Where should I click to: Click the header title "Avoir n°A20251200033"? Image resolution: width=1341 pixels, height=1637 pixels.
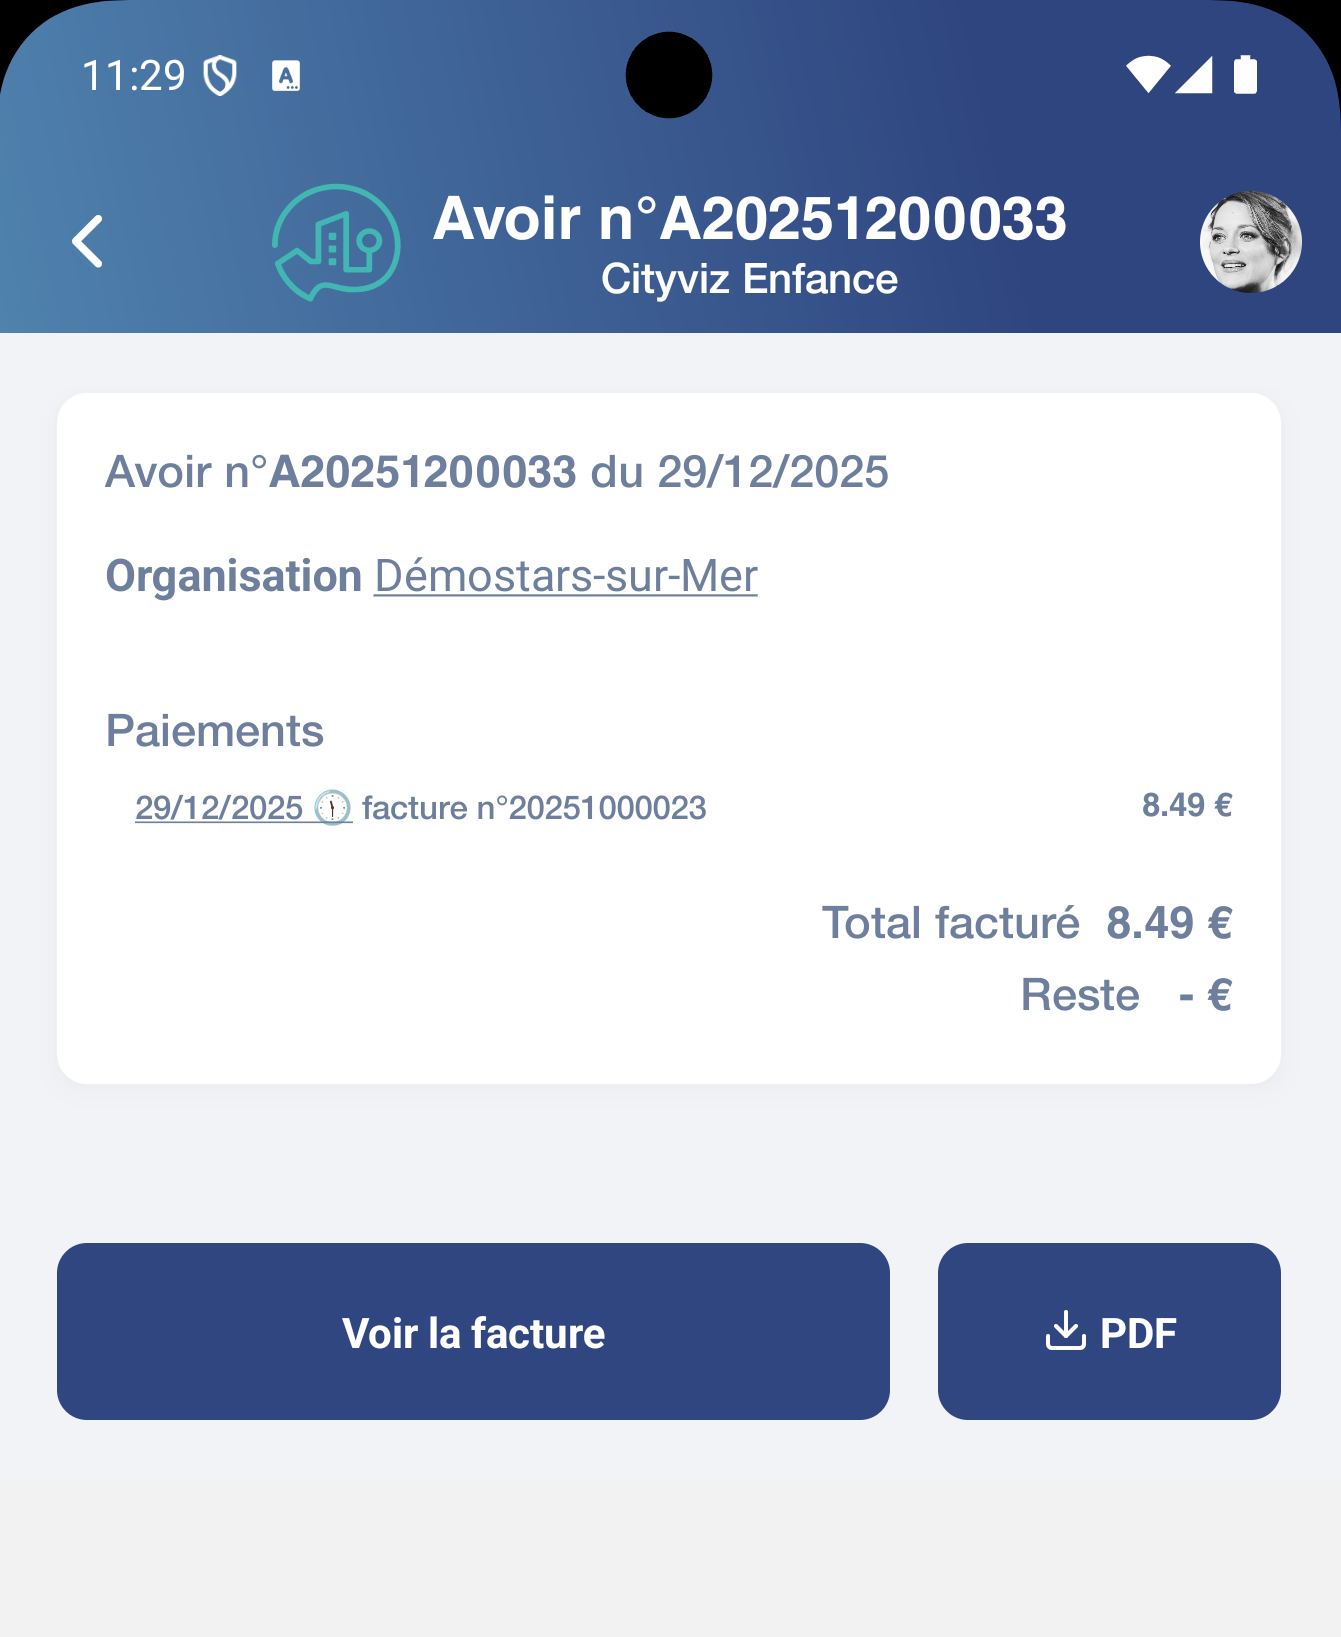750,218
